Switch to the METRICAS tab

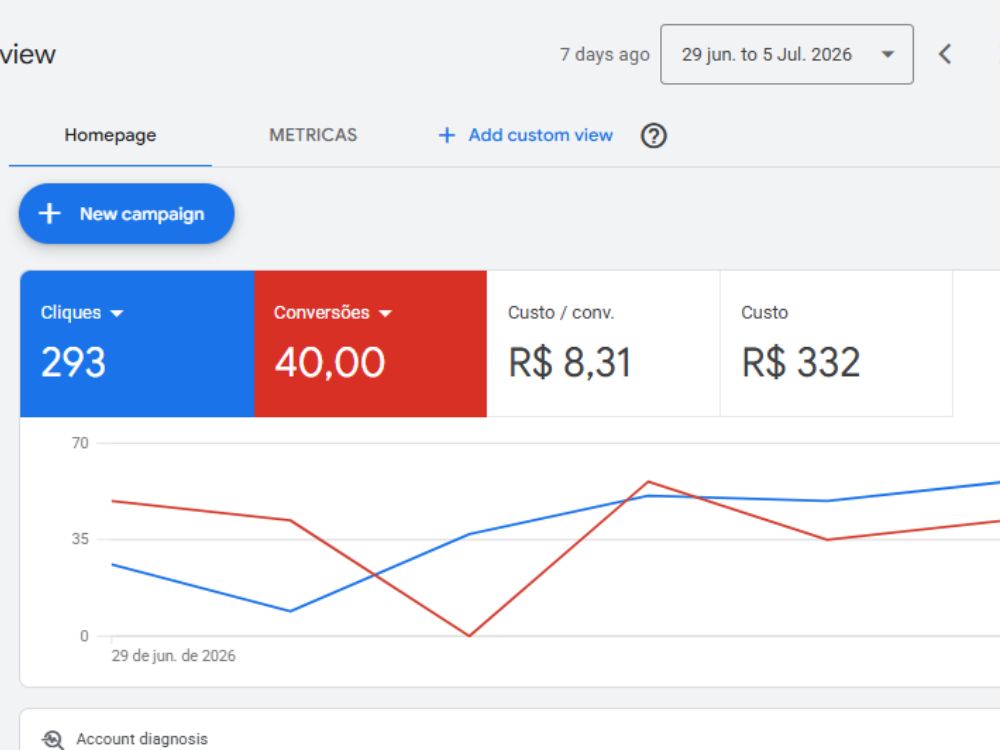click(x=313, y=135)
